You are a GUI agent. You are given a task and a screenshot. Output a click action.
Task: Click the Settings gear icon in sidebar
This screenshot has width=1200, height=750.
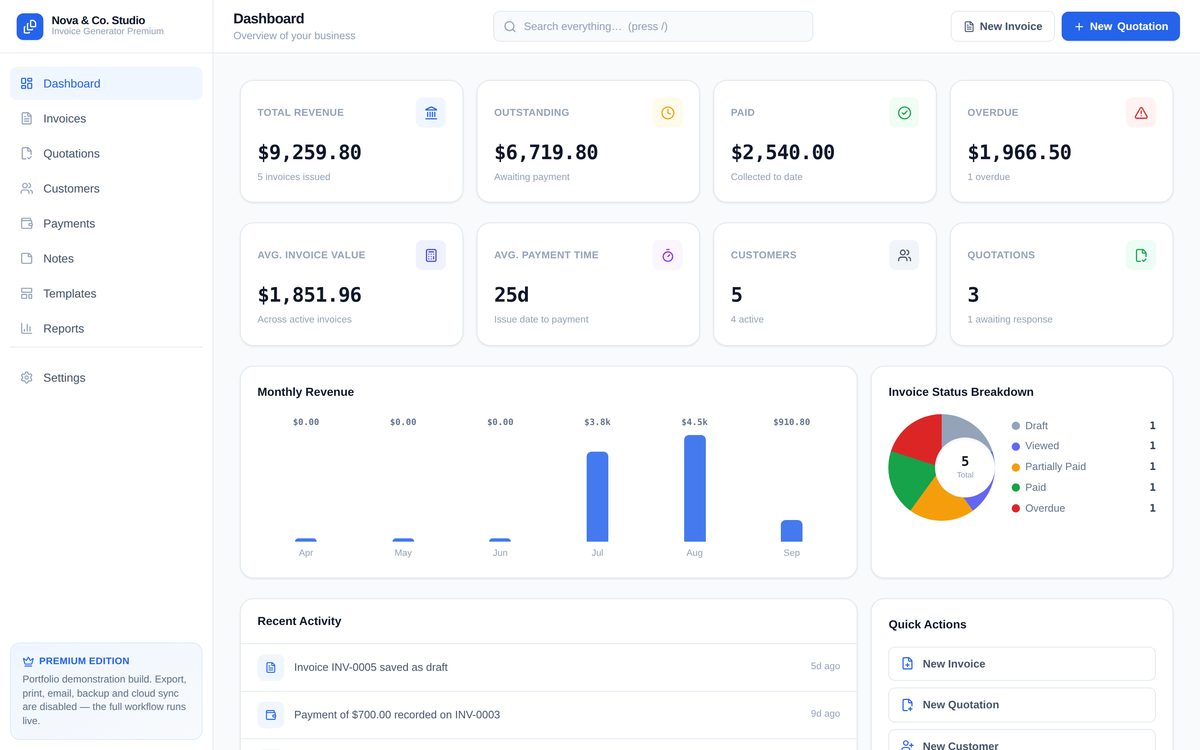coord(27,378)
